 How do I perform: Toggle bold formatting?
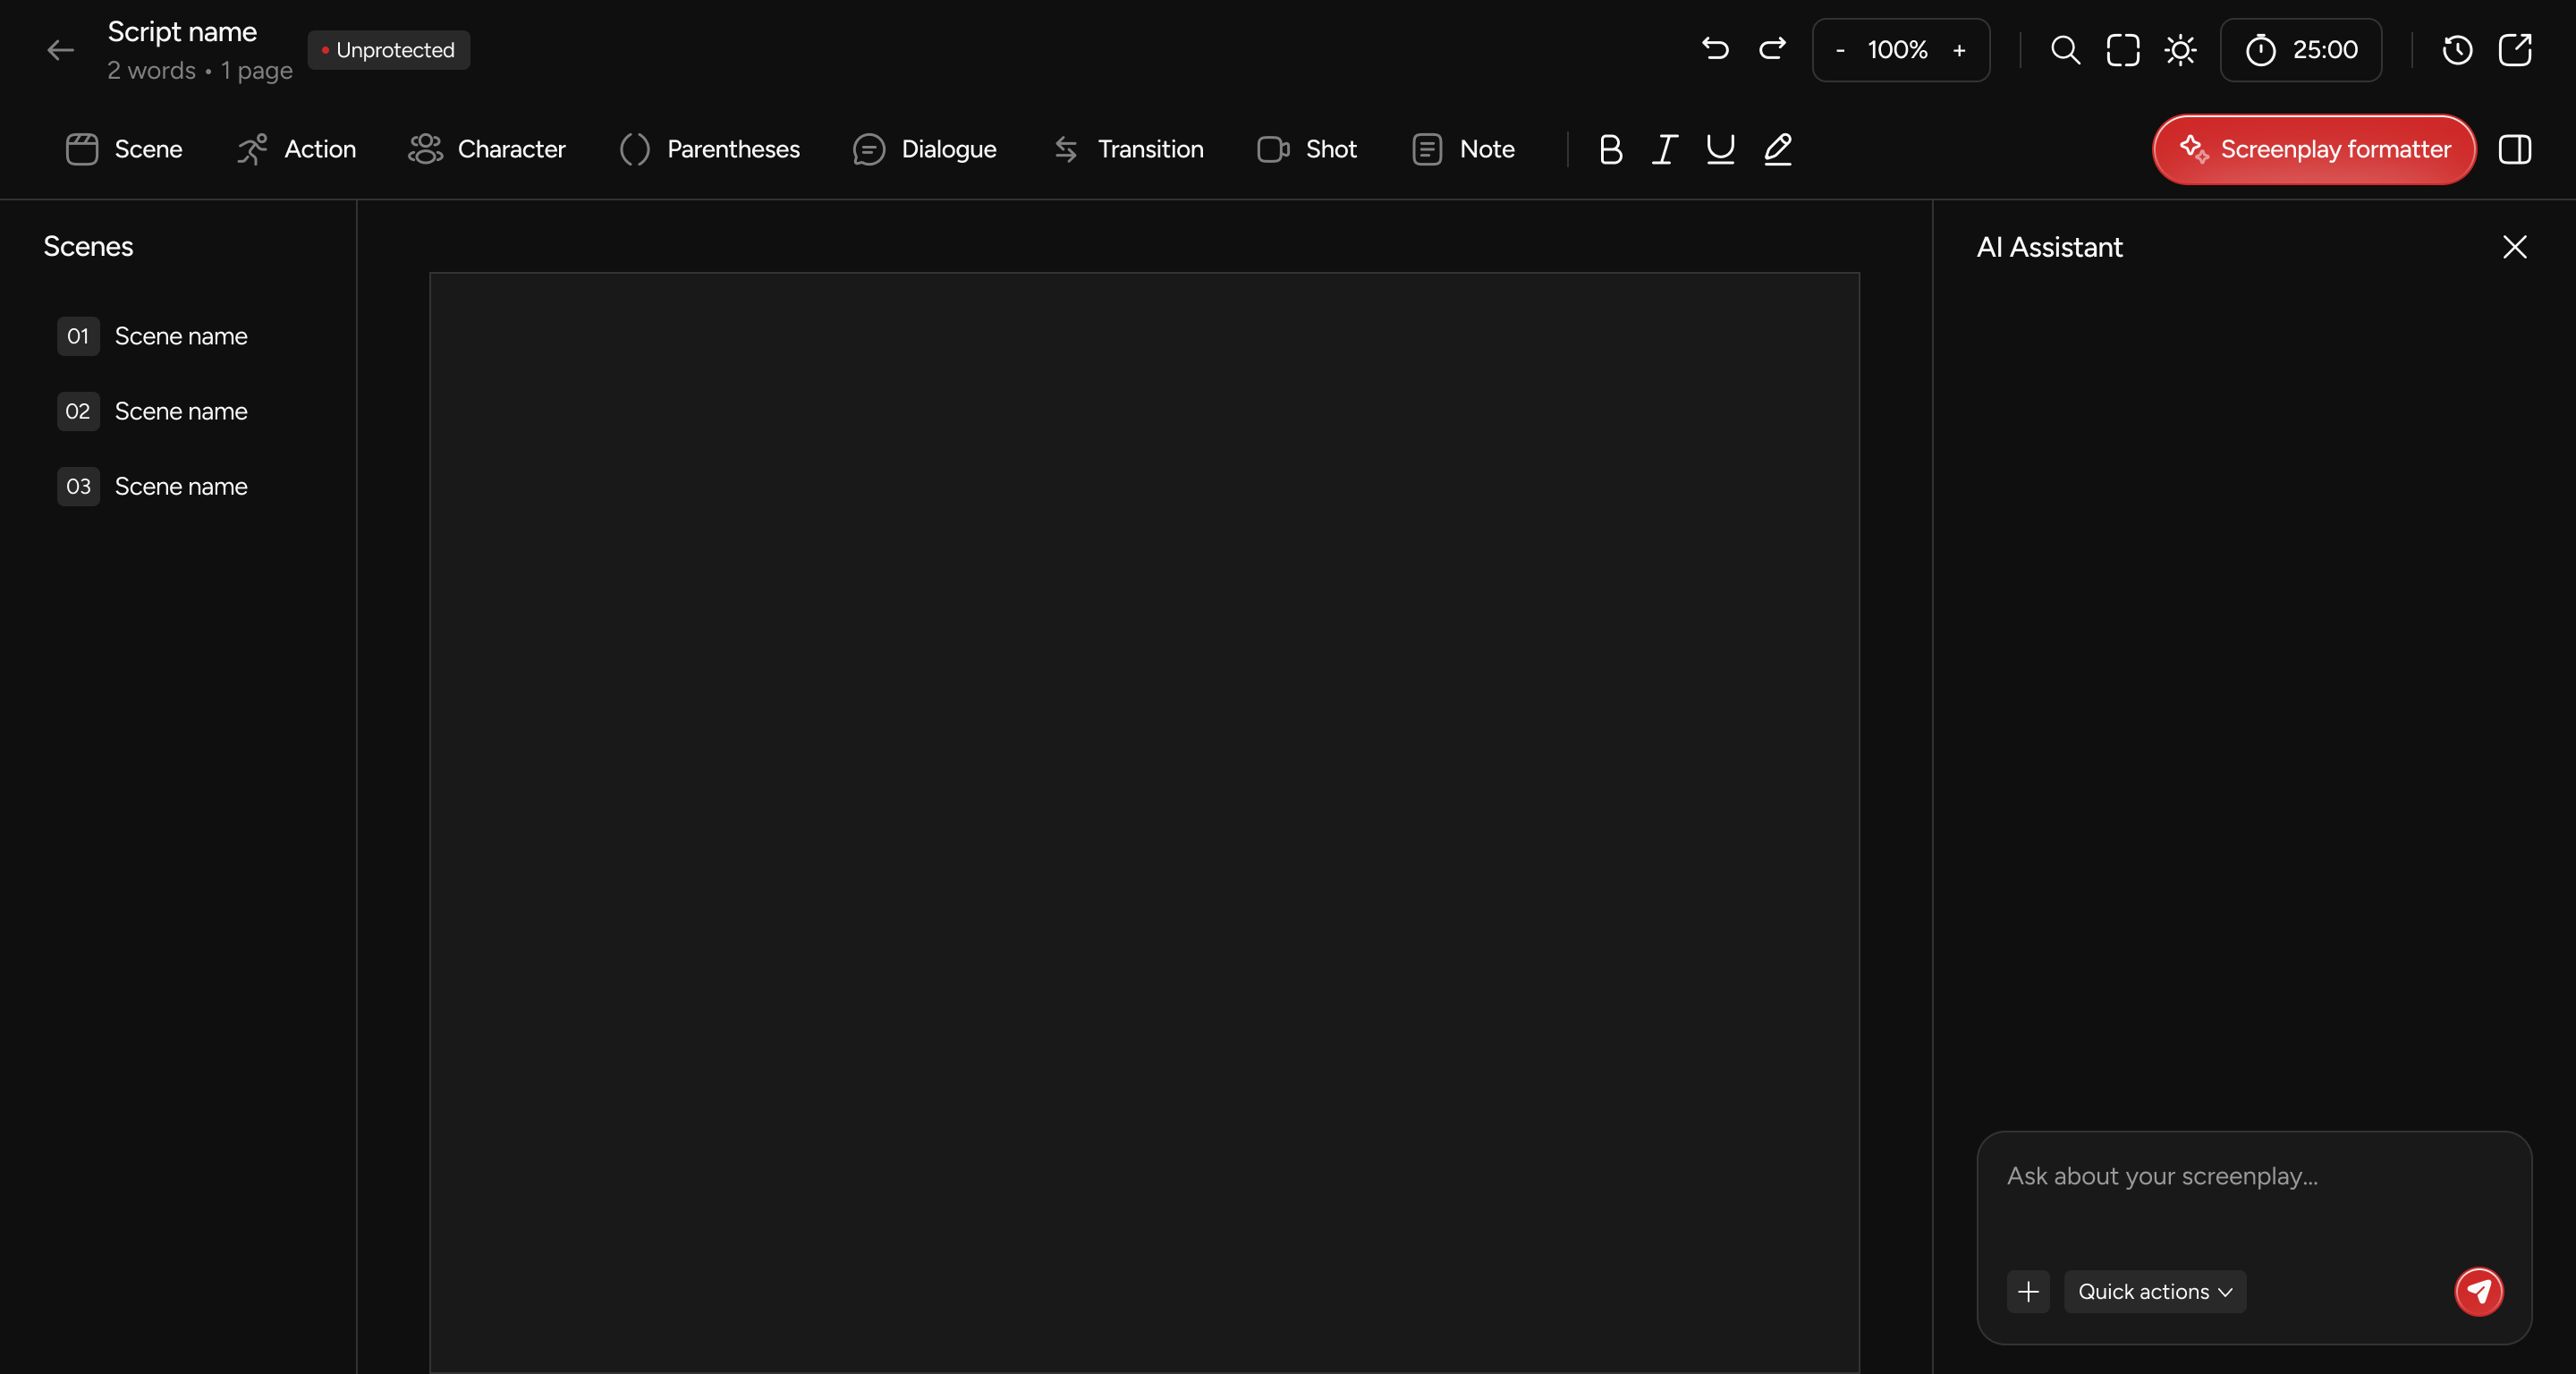(1611, 150)
